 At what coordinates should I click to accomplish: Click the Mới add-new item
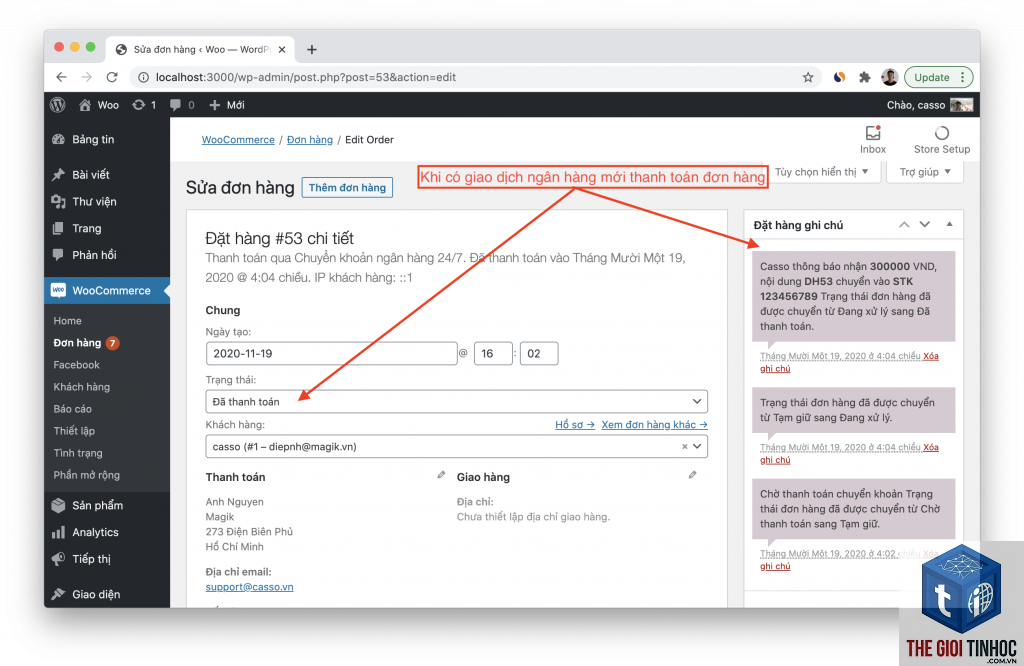[227, 104]
